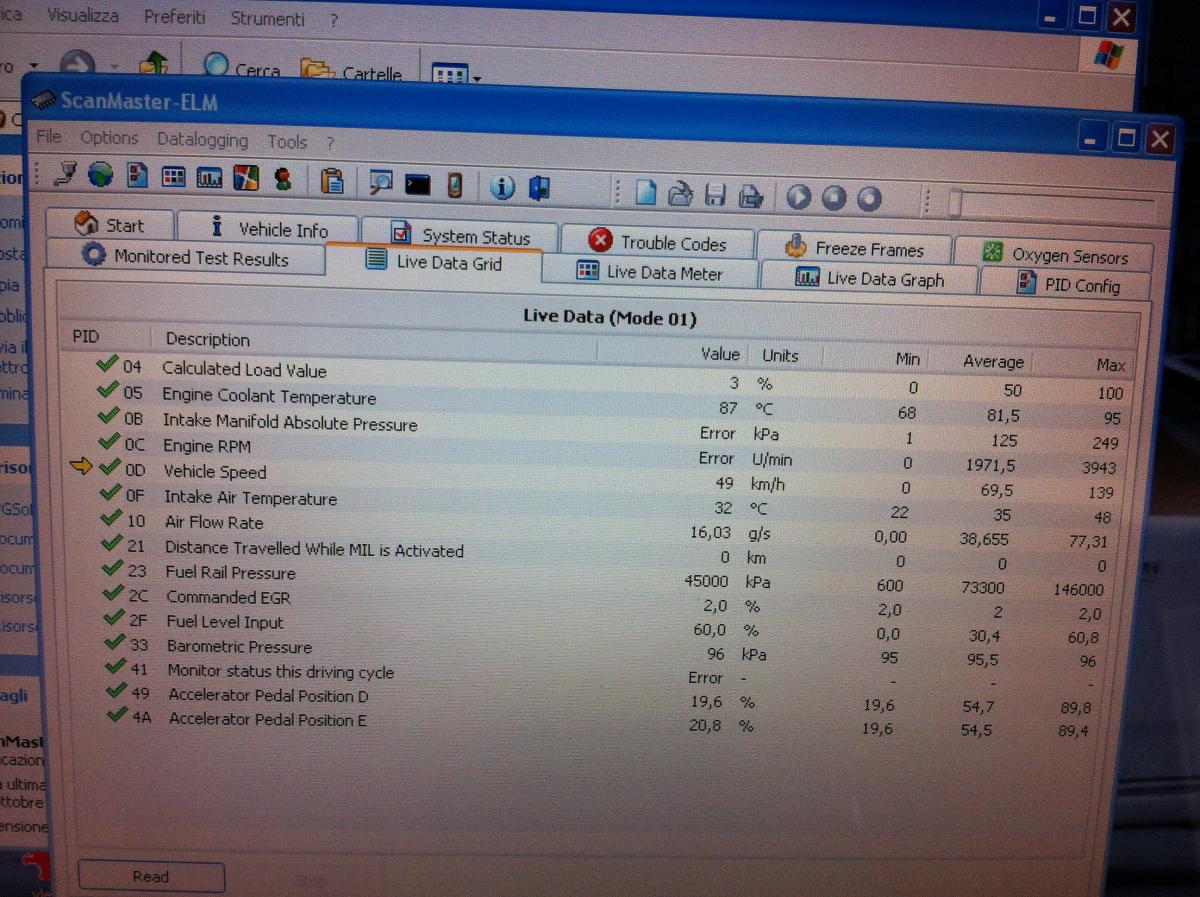Viewport: 1200px width, 897px height.
Task: Open the Strumenti menu in Explorer window
Action: (267, 19)
